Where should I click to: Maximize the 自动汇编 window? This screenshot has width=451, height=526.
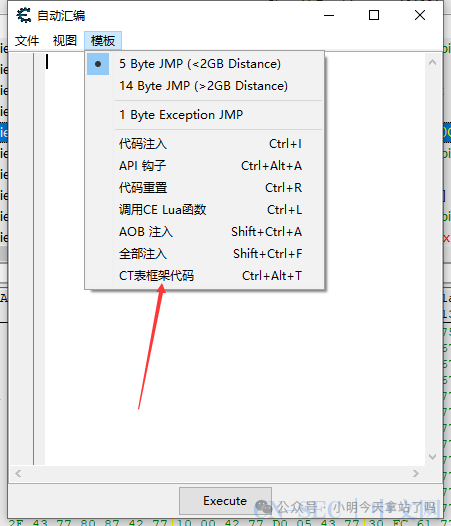tap(374, 15)
